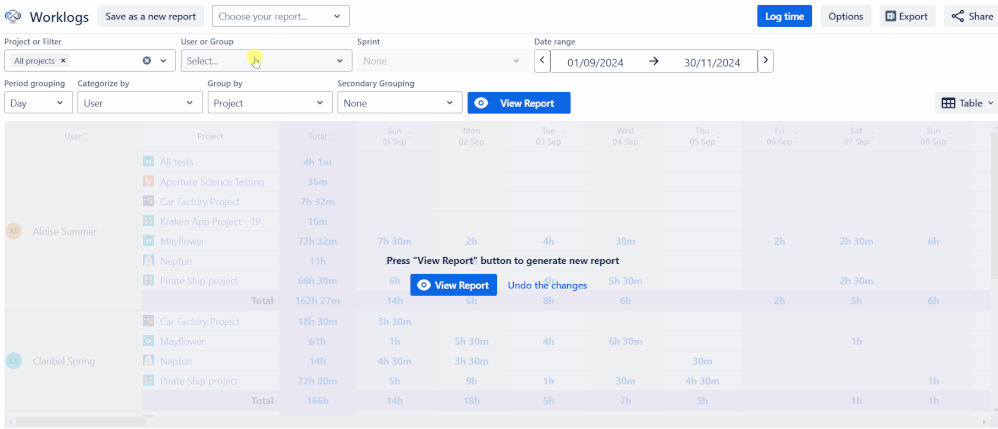Click Aloise Summer's Car Factory Project icon

(148, 202)
